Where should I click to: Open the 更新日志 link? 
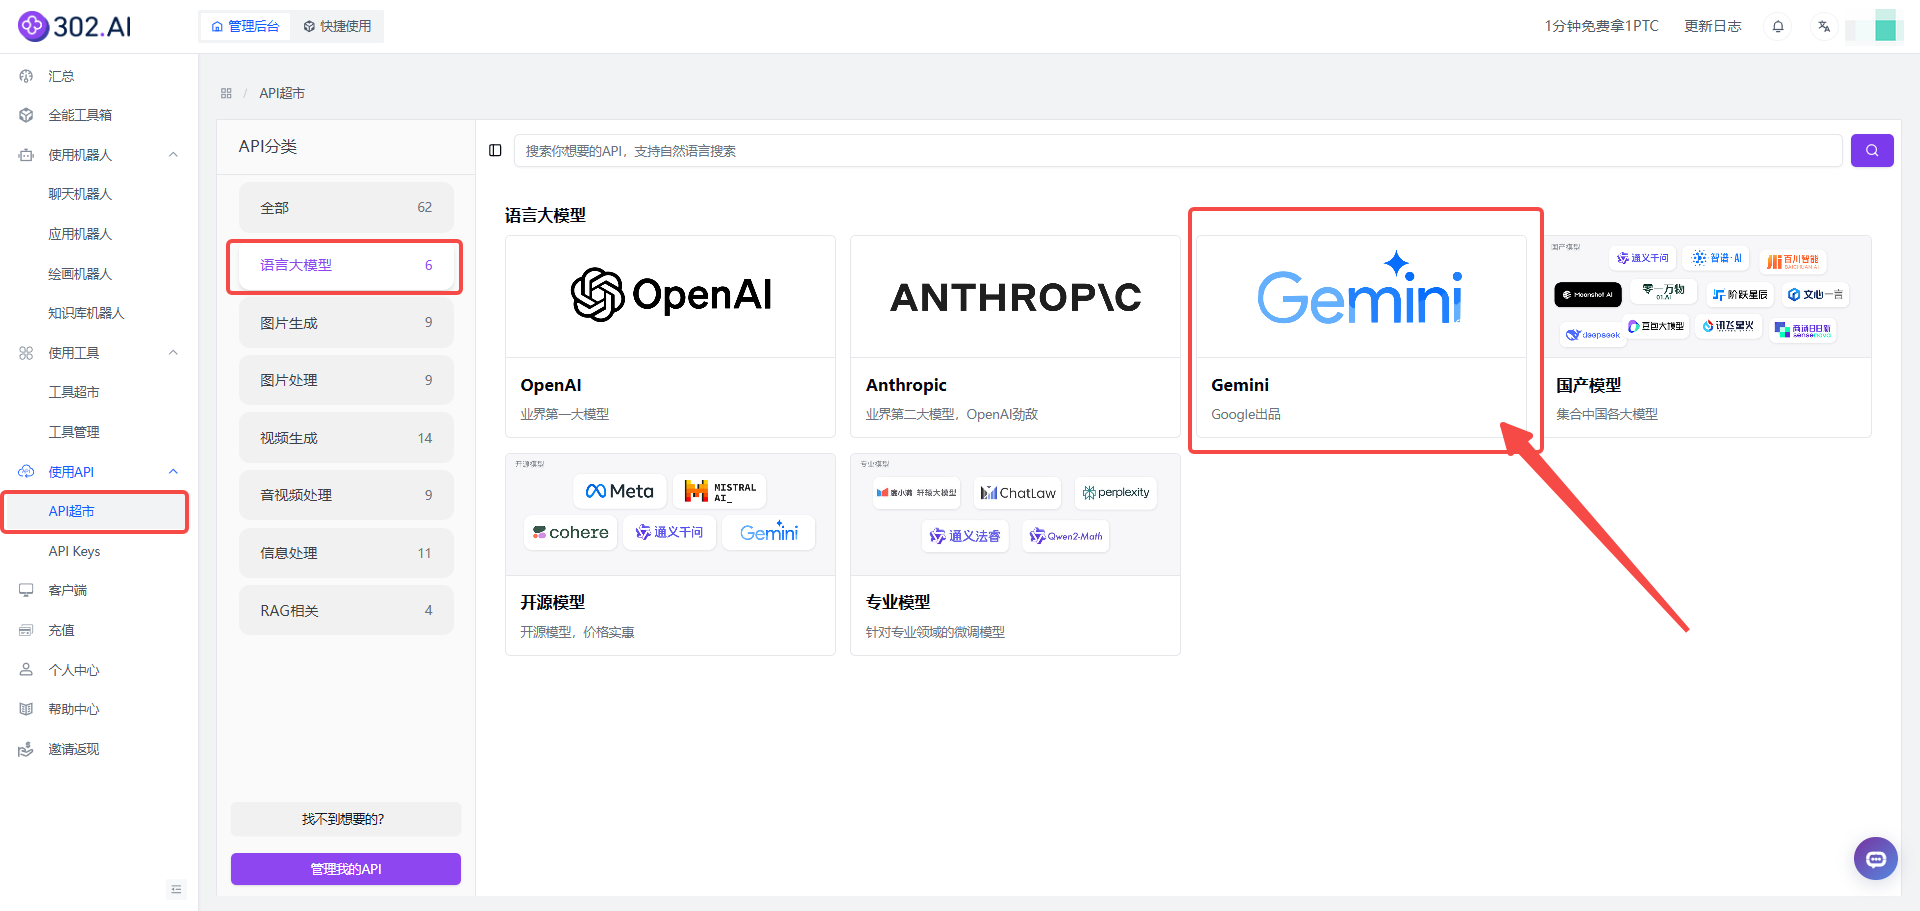click(1712, 26)
